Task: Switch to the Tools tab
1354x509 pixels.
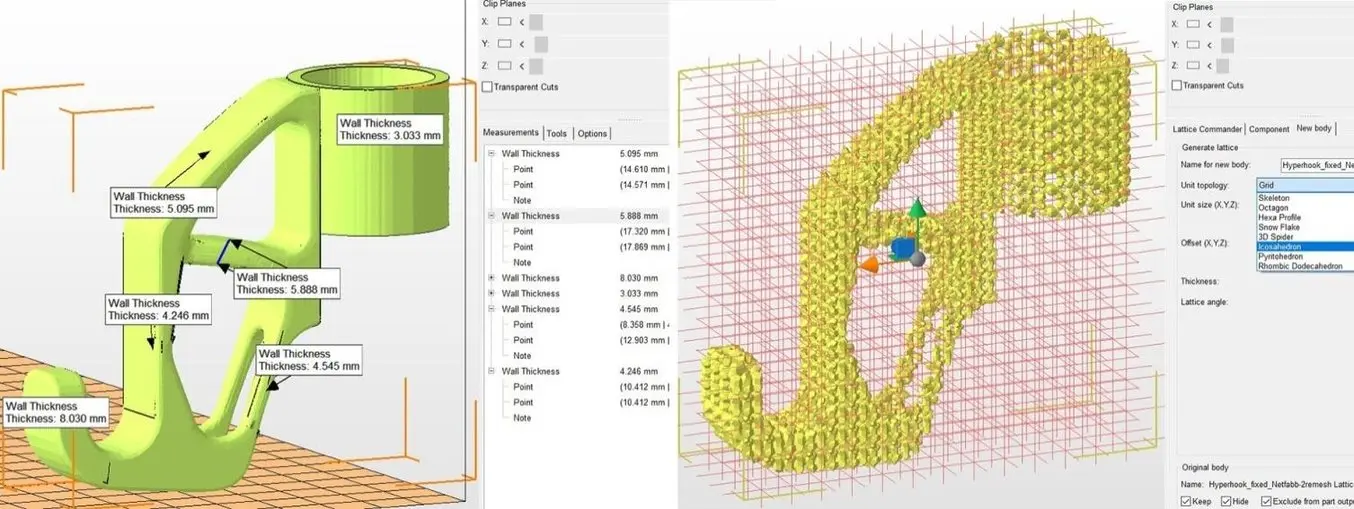Action: [x=557, y=134]
